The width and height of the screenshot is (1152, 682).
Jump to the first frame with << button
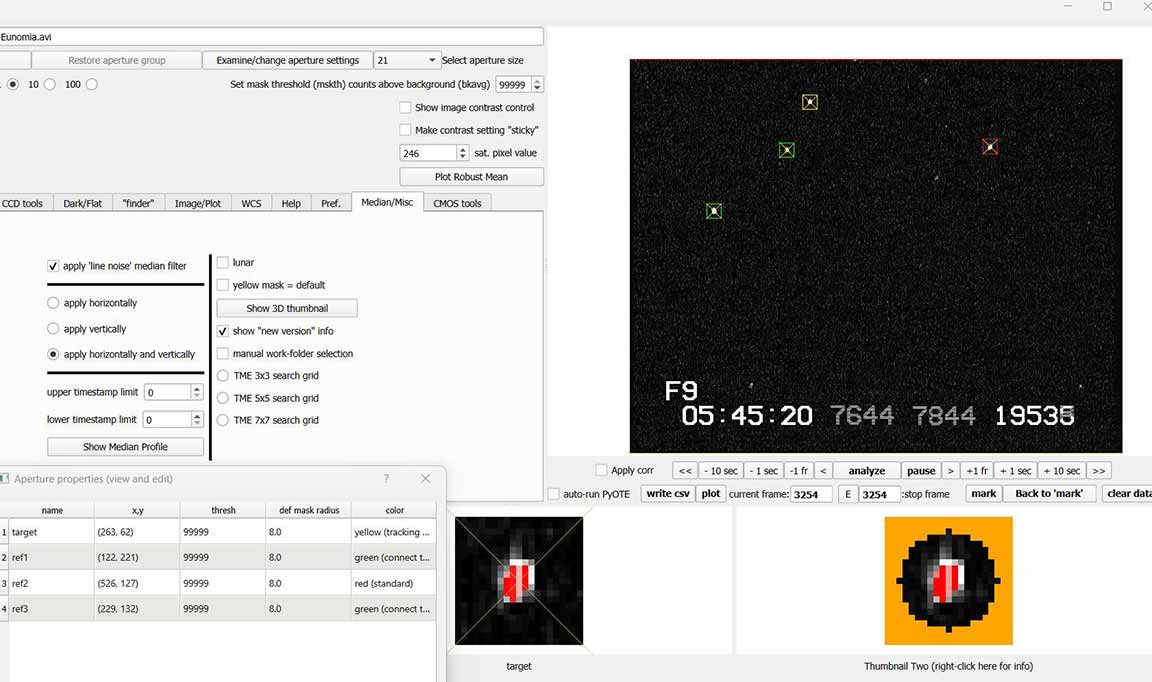point(685,471)
